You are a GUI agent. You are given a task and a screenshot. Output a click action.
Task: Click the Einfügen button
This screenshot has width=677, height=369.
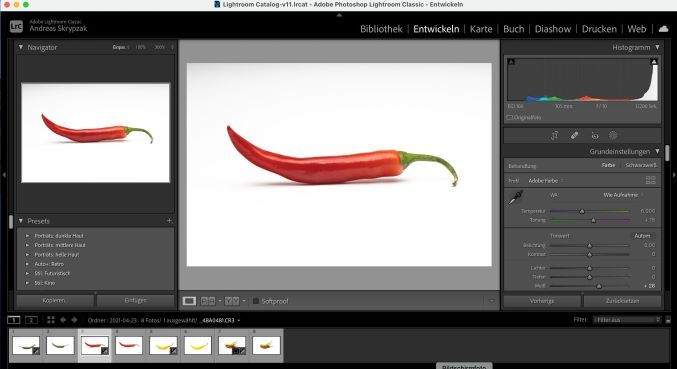tap(136, 300)
